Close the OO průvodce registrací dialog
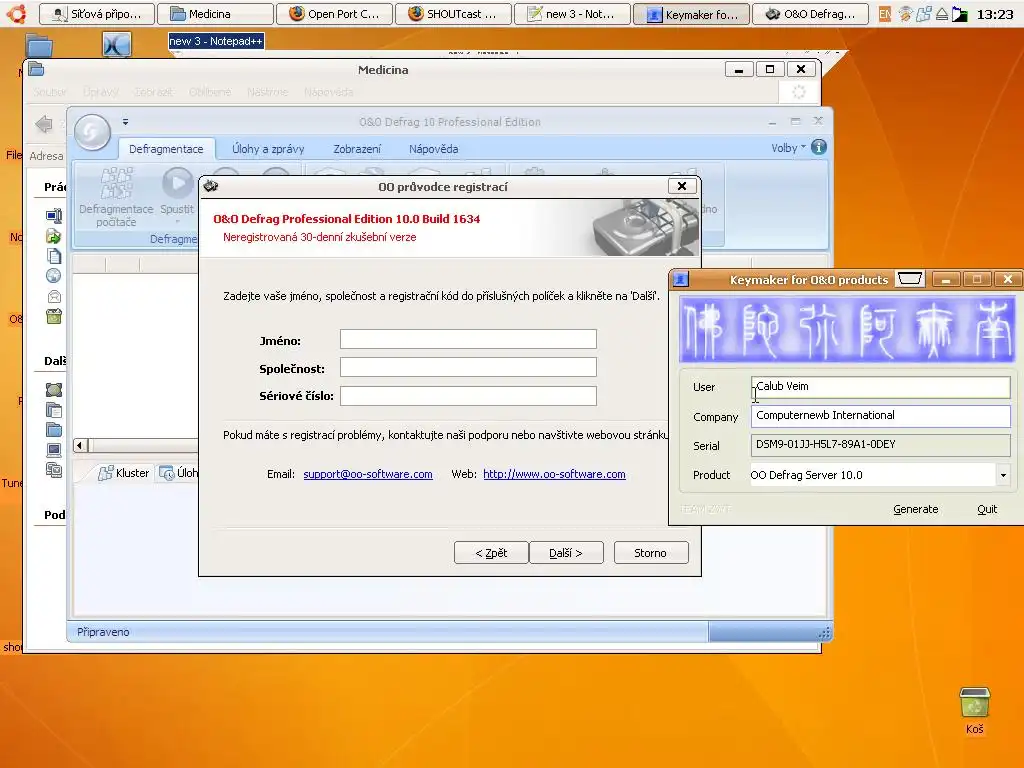The image size is (1024, 768). (682, 186)
